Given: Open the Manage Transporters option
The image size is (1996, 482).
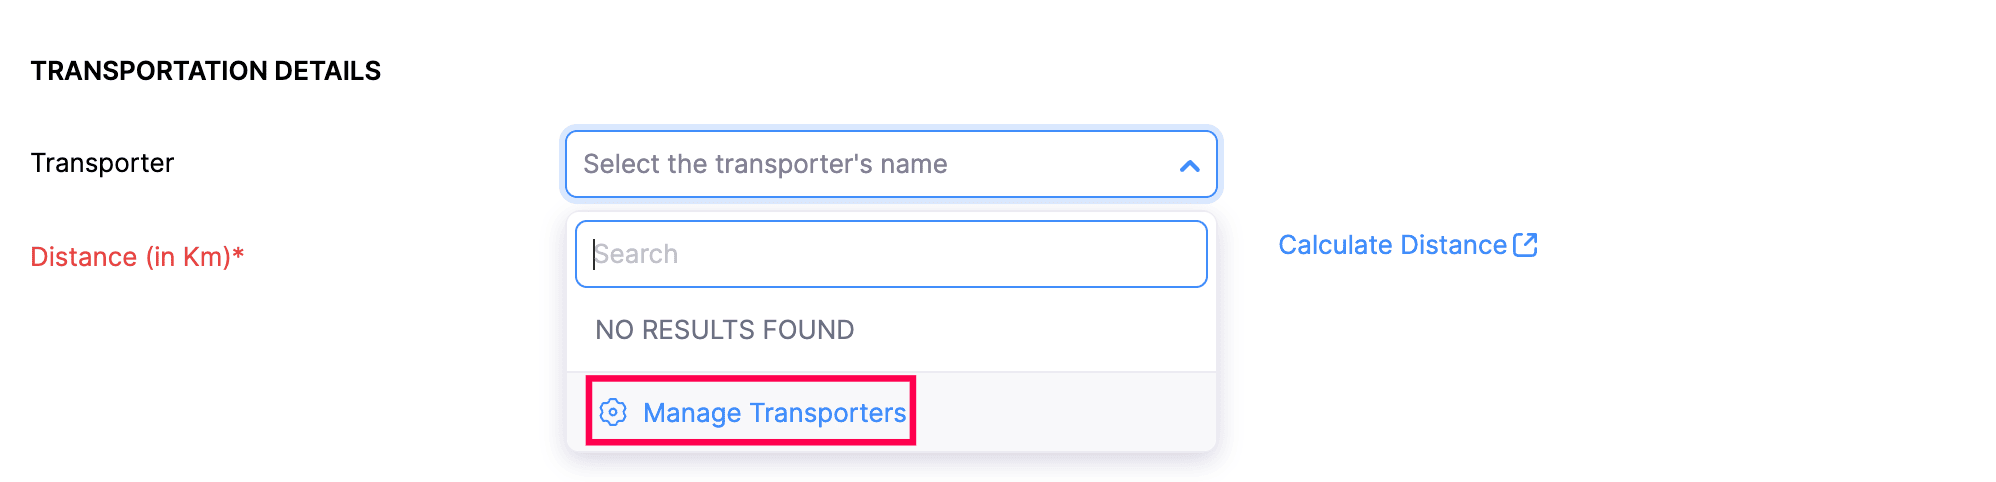Looking at the screenshot, I should [773, 412].
